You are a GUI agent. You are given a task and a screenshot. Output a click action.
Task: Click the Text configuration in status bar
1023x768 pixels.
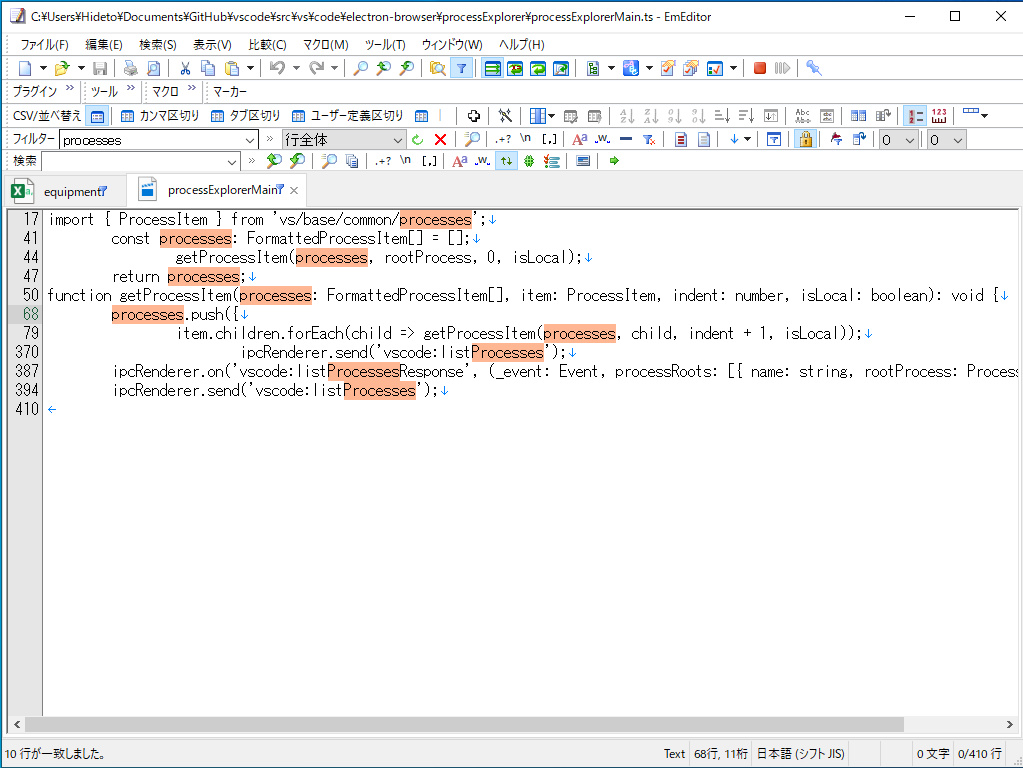[674, 754]
